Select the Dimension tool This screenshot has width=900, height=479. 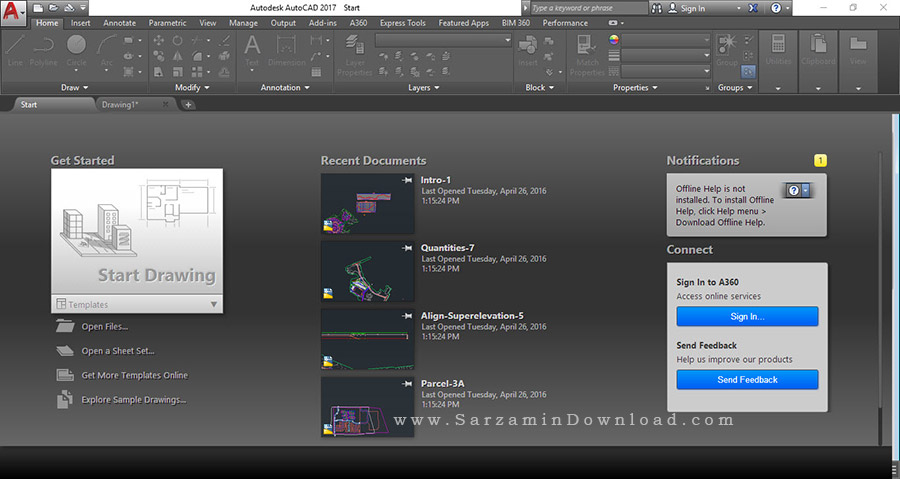[x=286, y=50]
